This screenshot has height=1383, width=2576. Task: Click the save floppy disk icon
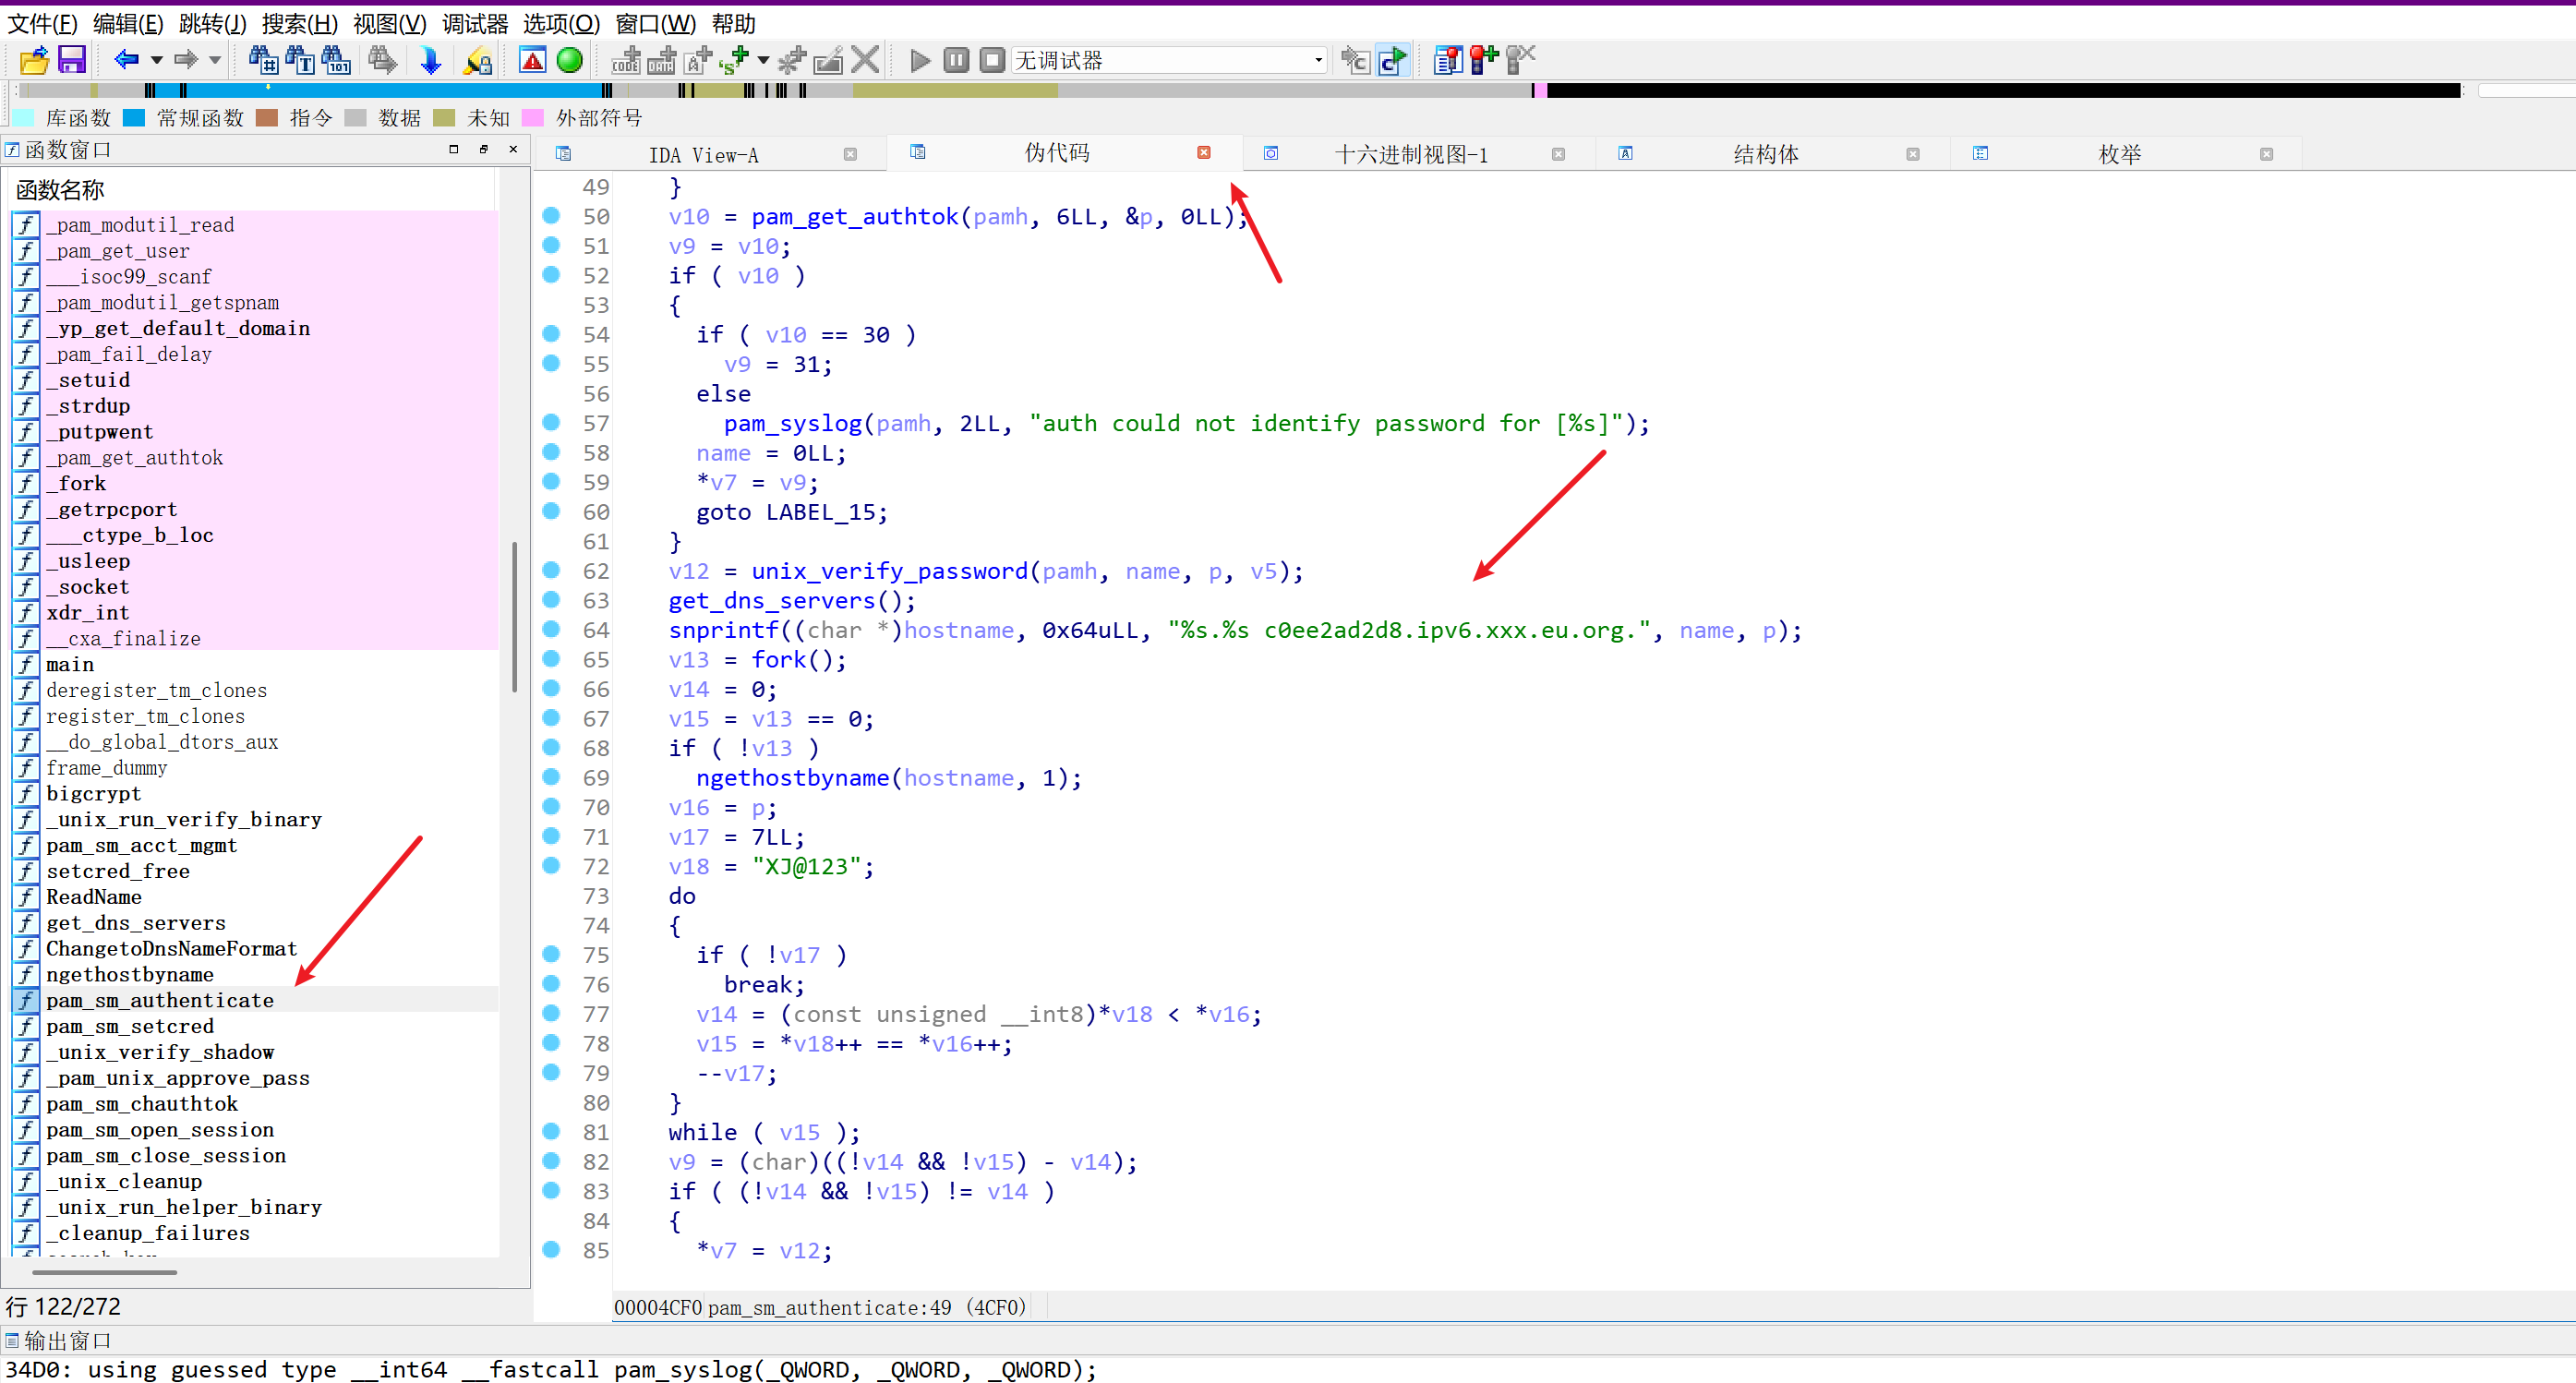72,61
